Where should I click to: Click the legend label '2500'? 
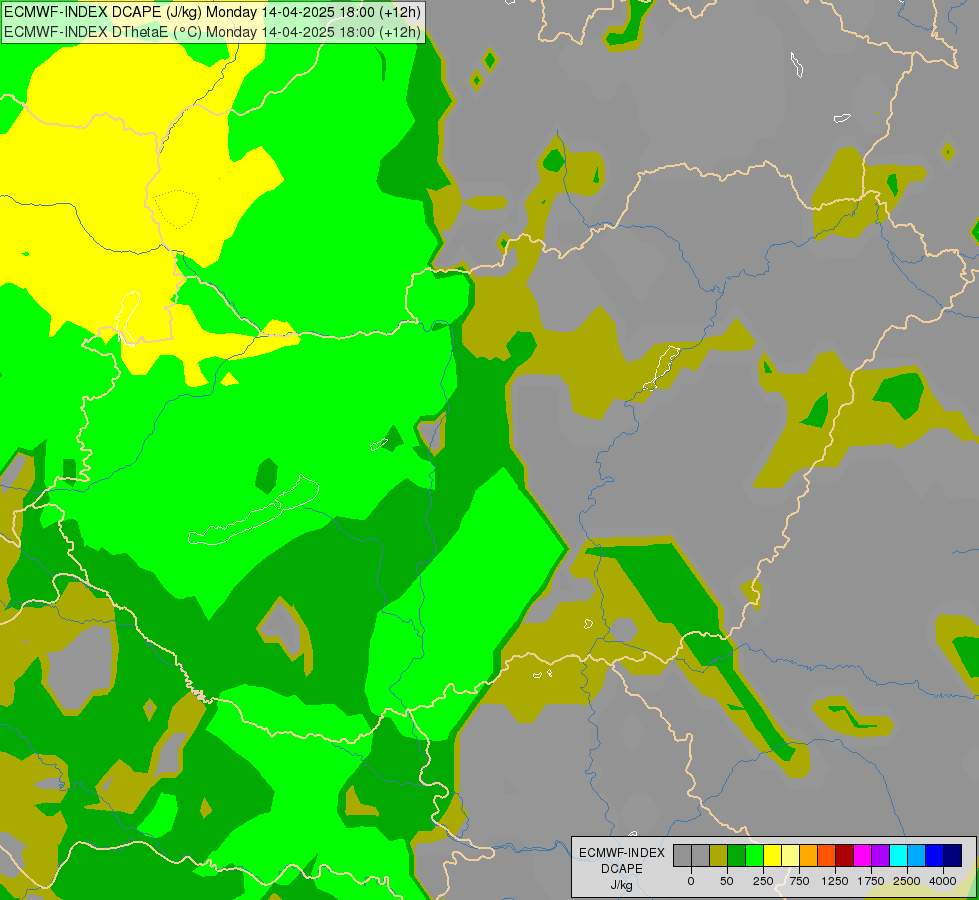point(907,881)
